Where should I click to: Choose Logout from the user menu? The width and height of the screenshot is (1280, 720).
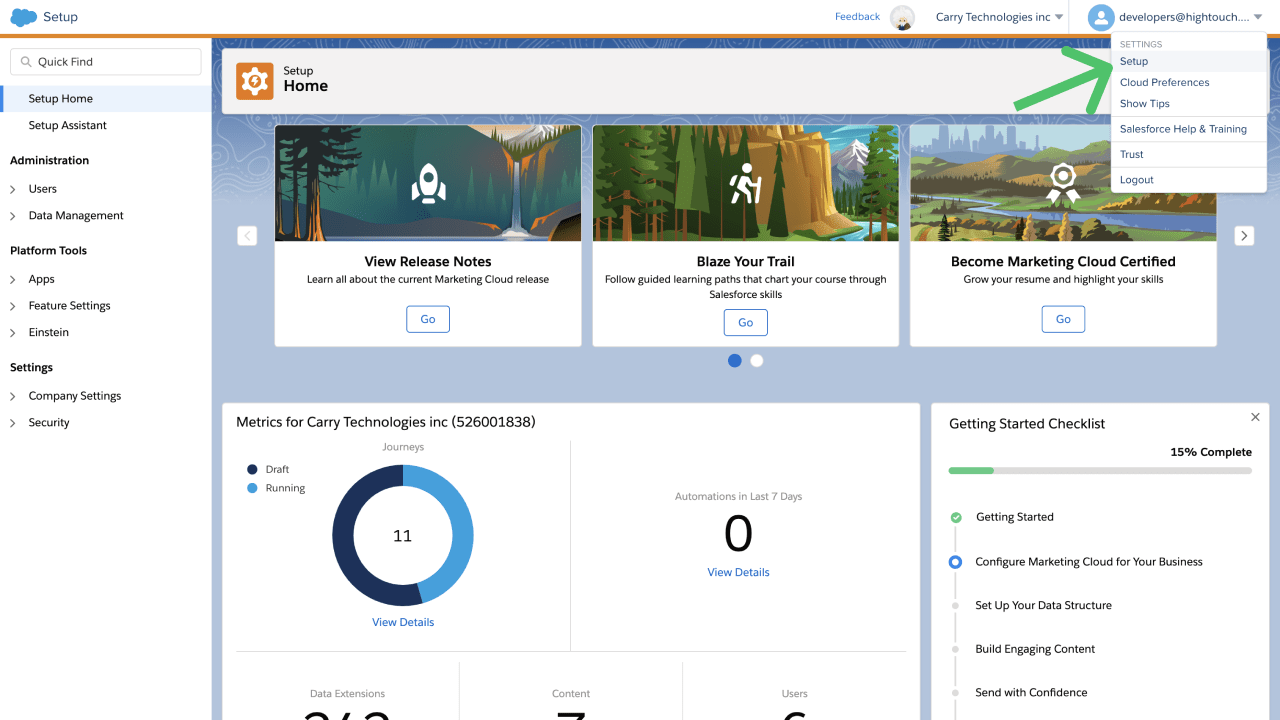[x=1188, y=180]
